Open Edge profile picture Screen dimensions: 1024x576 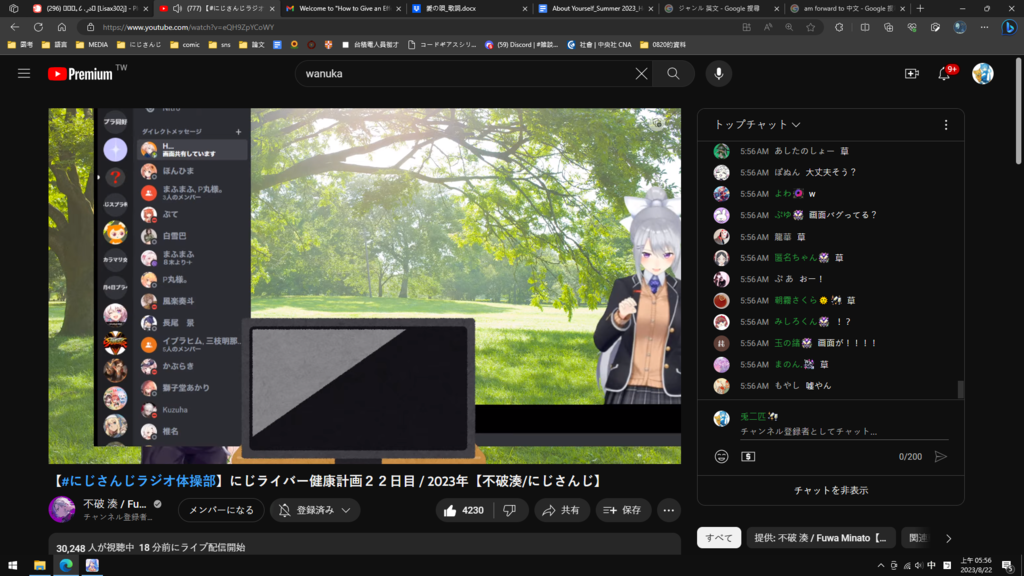click(959, 27)
